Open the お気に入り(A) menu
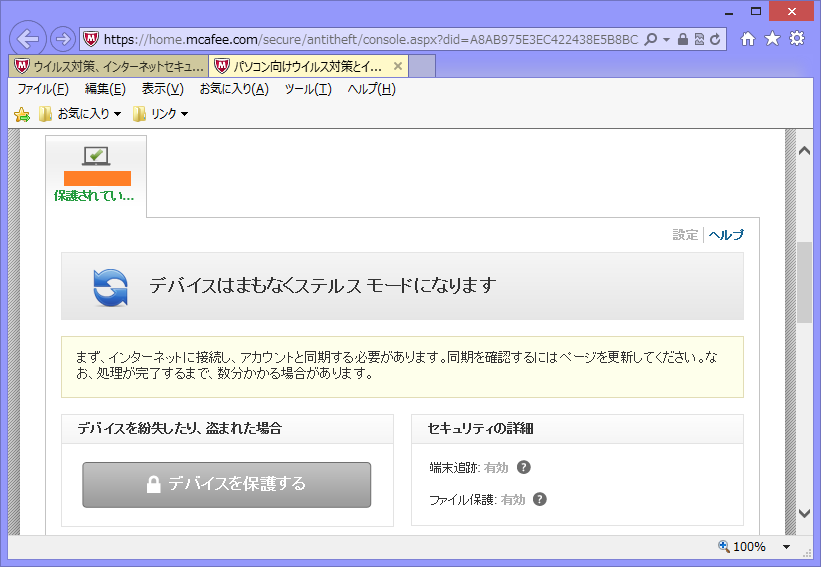Viewport: 821px width, 567px height. [234, 89]
